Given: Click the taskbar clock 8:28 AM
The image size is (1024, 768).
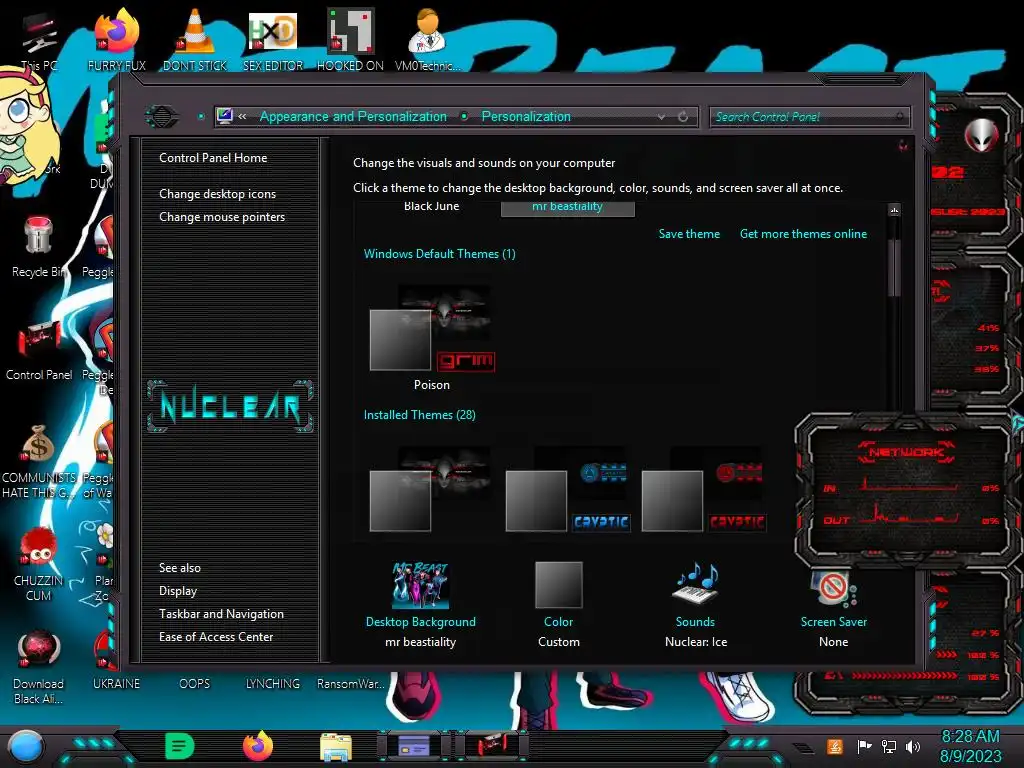Looking at the screenshot, I should click(970, 737).
